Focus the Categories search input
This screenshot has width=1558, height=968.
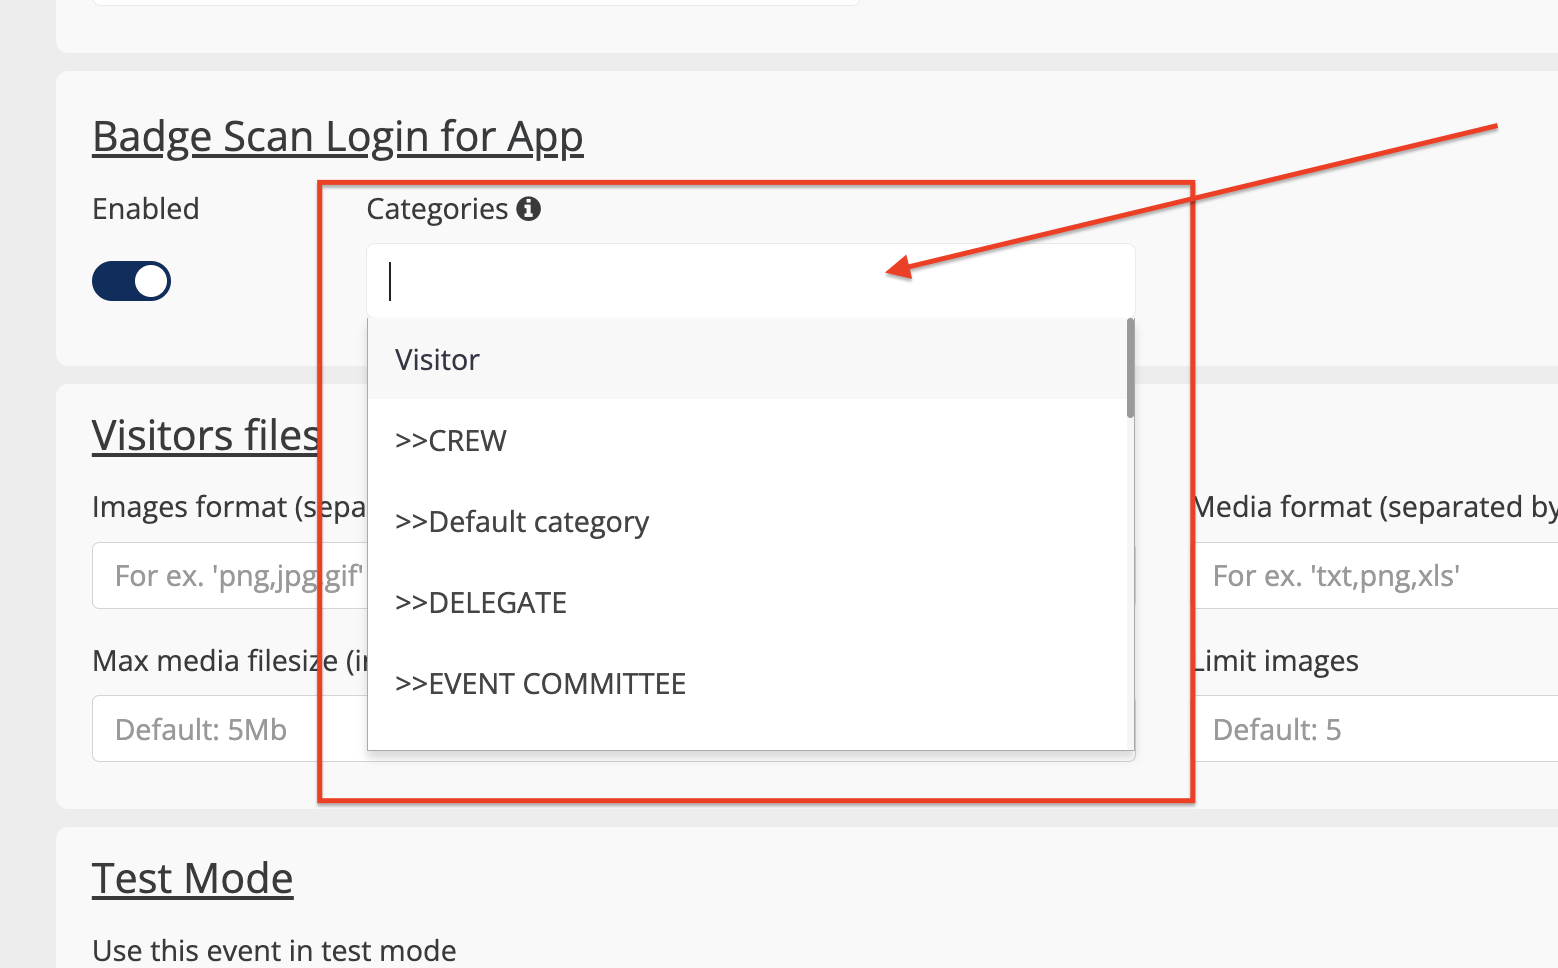(750, 281)
